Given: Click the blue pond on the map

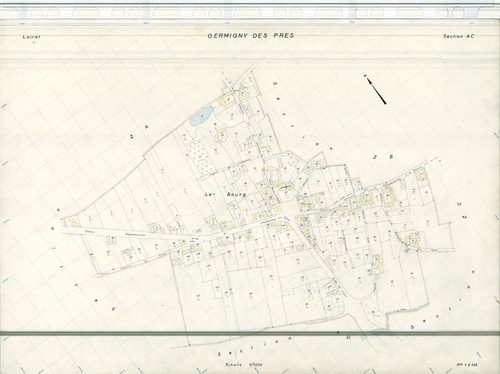Looking at the screenshot, I should 201,115.
